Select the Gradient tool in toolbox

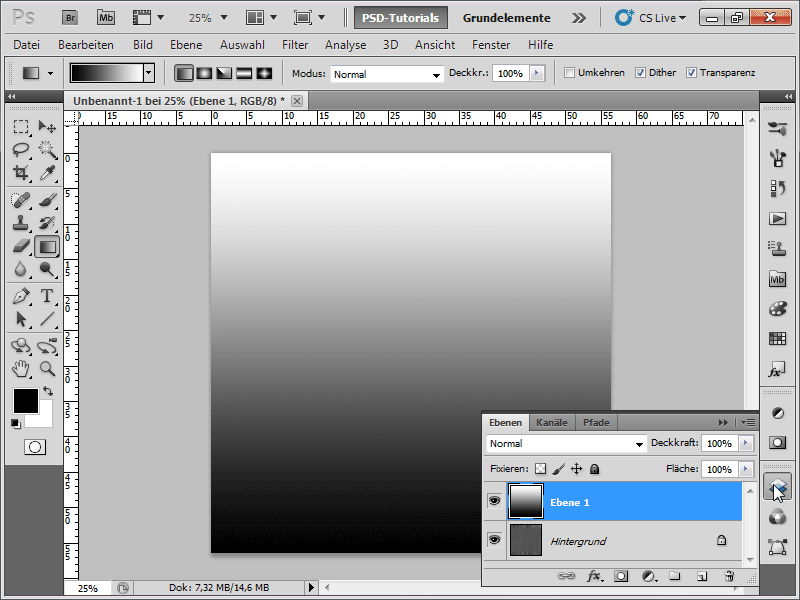[47, 247]
